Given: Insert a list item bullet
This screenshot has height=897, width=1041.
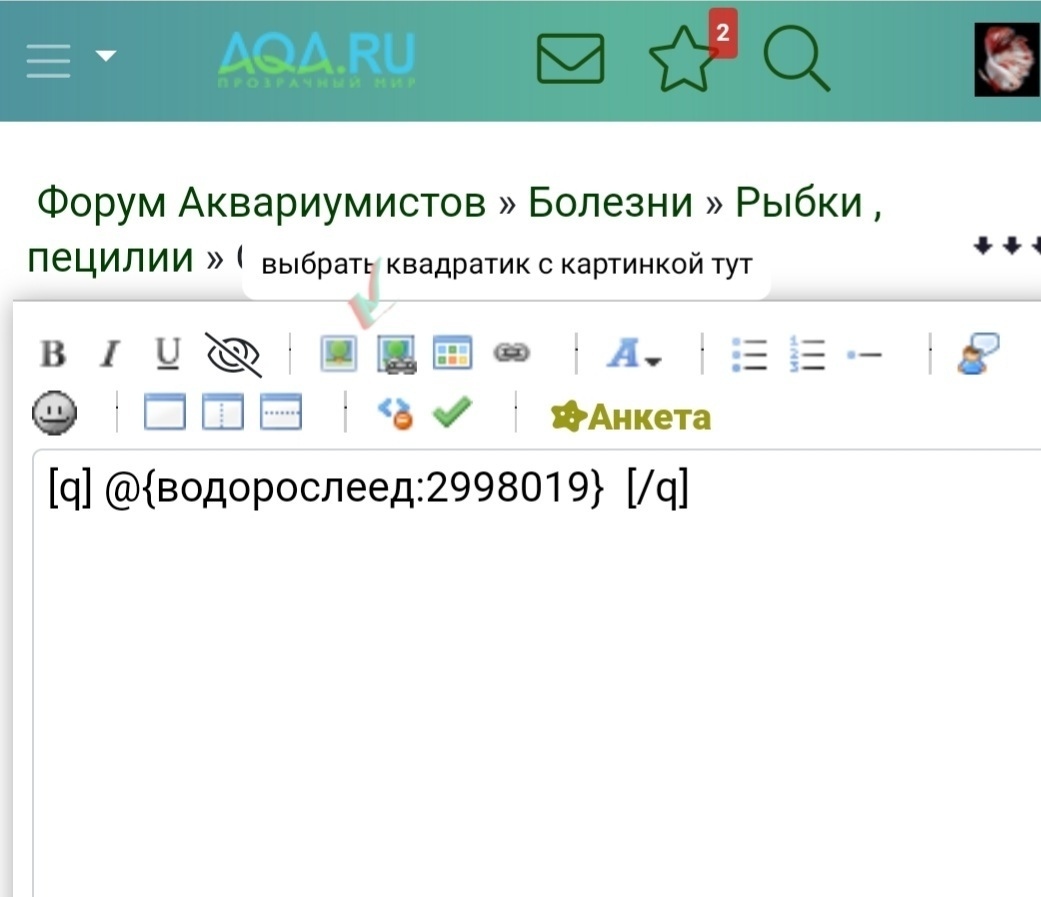Looking at the screenshot, I should tap(864, 355).
